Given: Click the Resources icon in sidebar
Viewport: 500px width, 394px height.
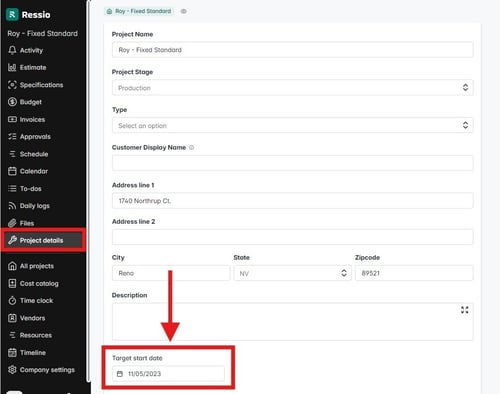Looking at the screenshot, I should click(12, 335).
